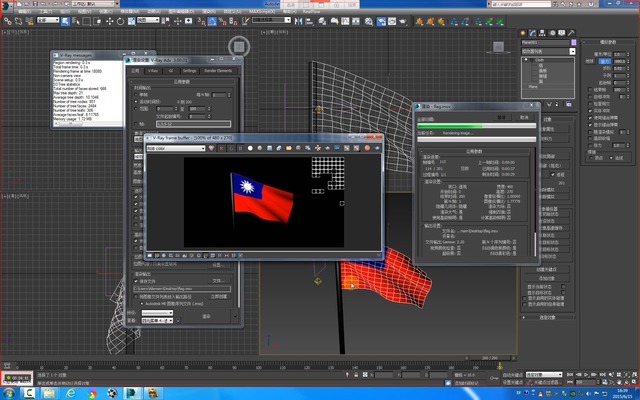Image resolution: width=640 pixels, height=400 pixels.
Task: Open the file explorer taskbar icon
Action: 50,393
